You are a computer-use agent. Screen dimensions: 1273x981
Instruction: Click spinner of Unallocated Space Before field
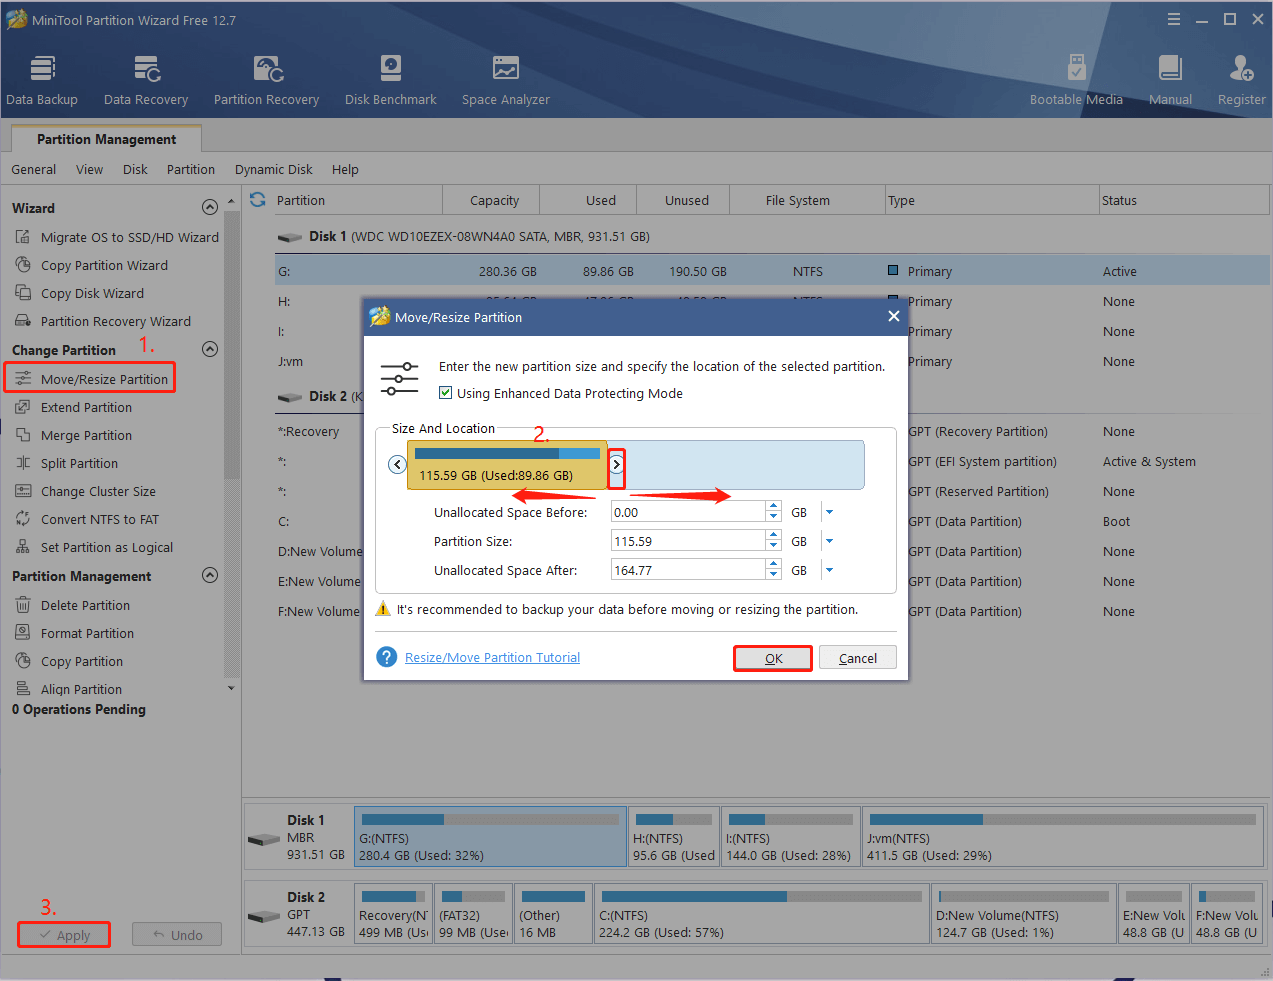coord(773,512)
